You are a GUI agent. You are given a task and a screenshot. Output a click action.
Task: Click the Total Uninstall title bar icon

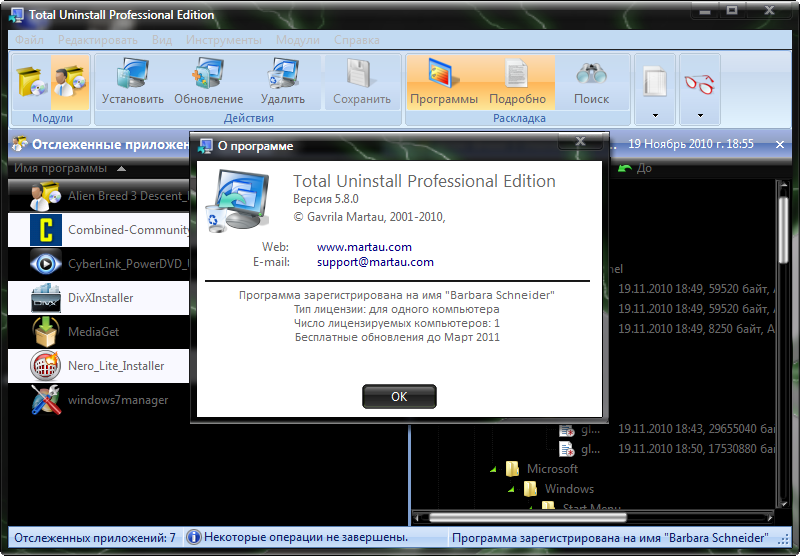pos(16,15)
